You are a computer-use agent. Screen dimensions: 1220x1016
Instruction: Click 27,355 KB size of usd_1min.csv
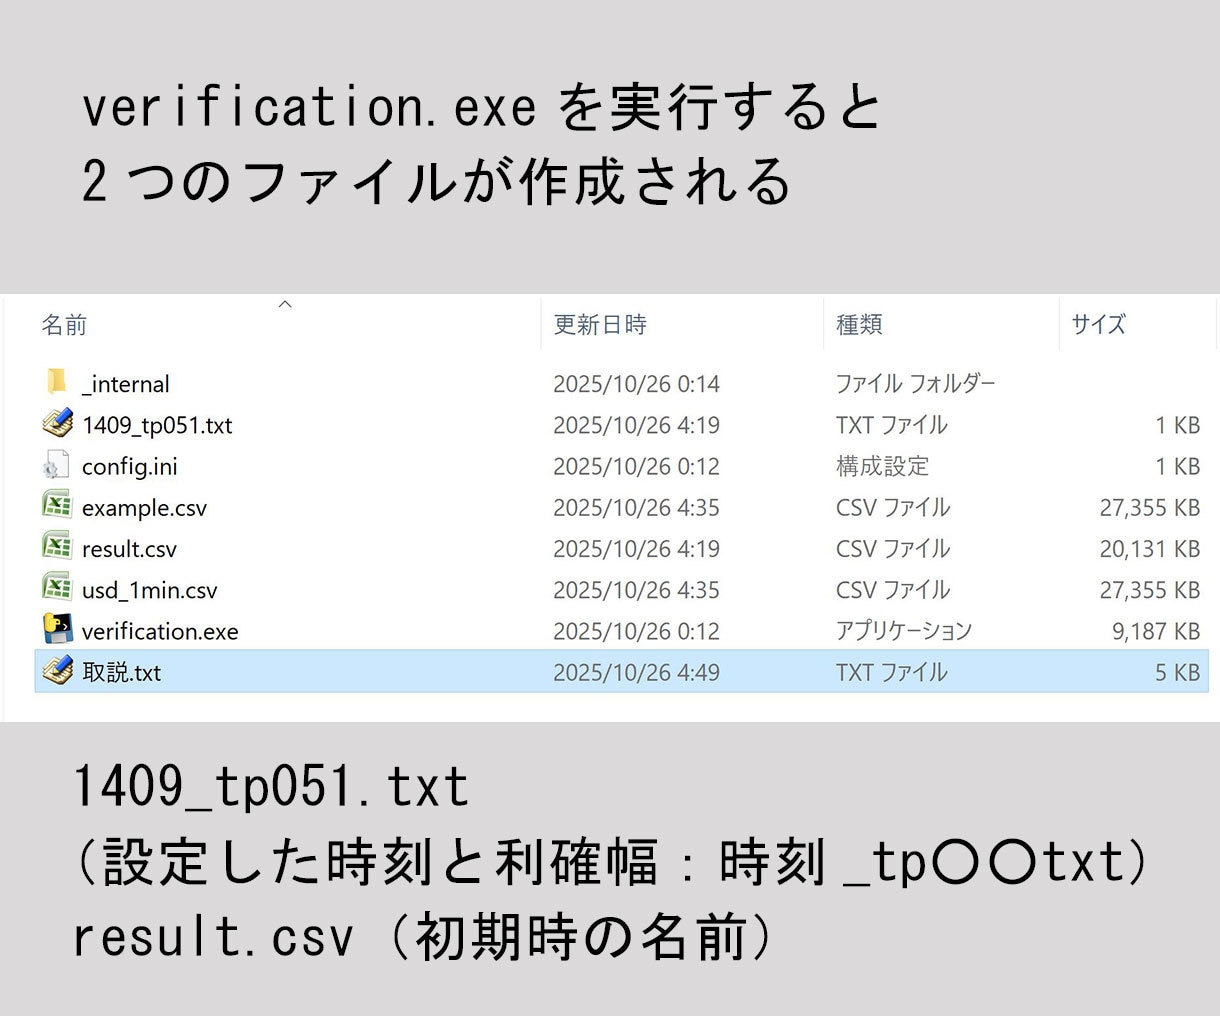pyautogui.click(x=1149, y=590)
